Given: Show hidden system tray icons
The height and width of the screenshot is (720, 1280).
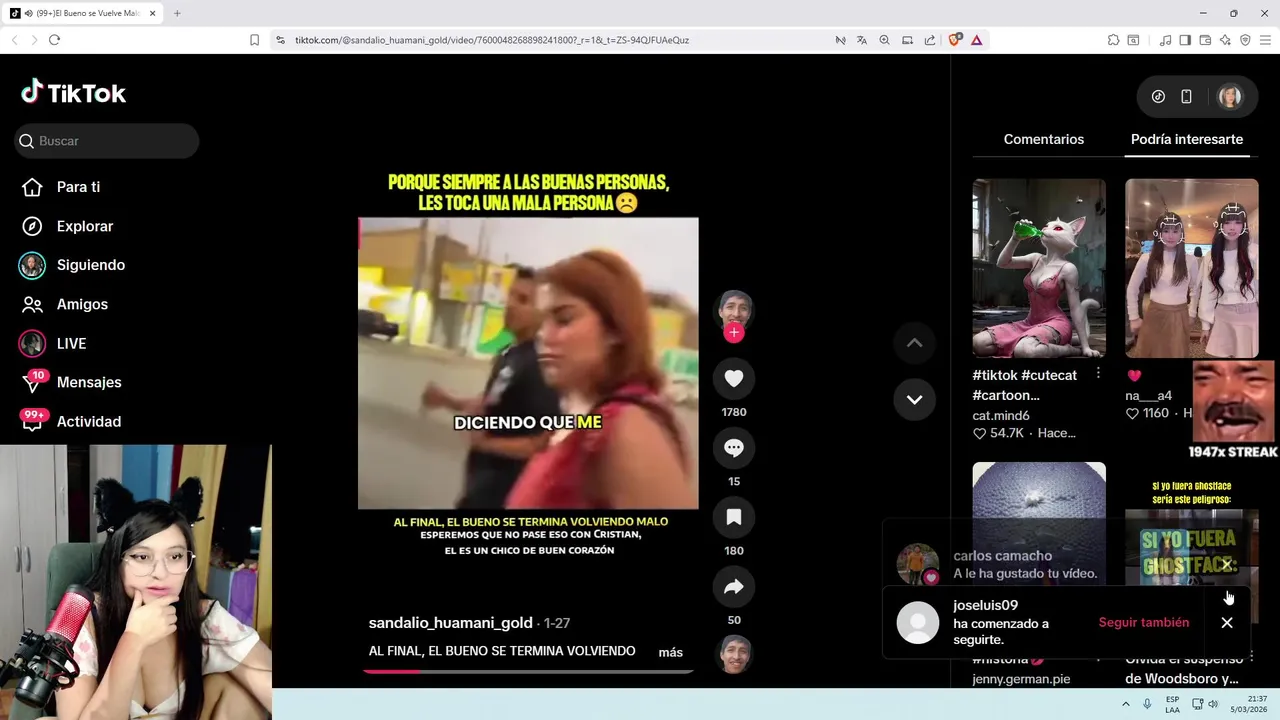Looking at the screenshot, I should 1126,704.
